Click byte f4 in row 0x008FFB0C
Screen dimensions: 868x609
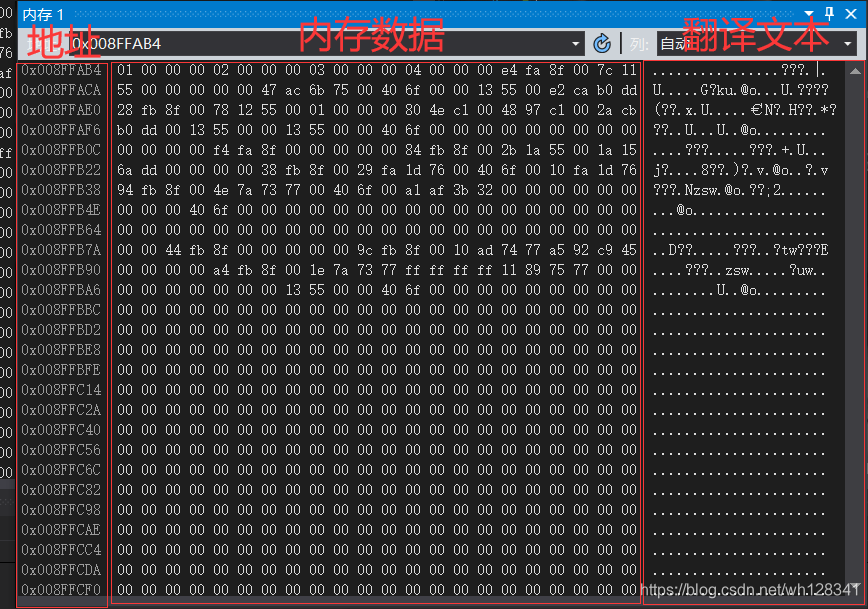click(221, 149)
